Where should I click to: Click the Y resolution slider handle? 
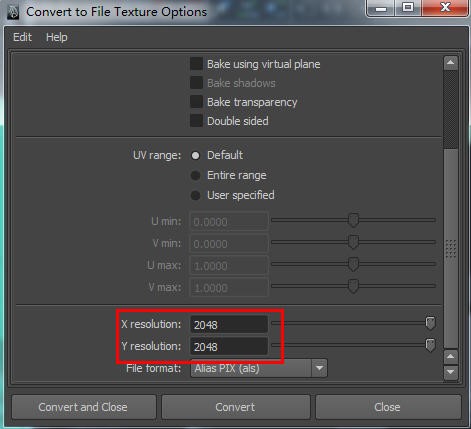pyautogui.click(x=430, y=345)
